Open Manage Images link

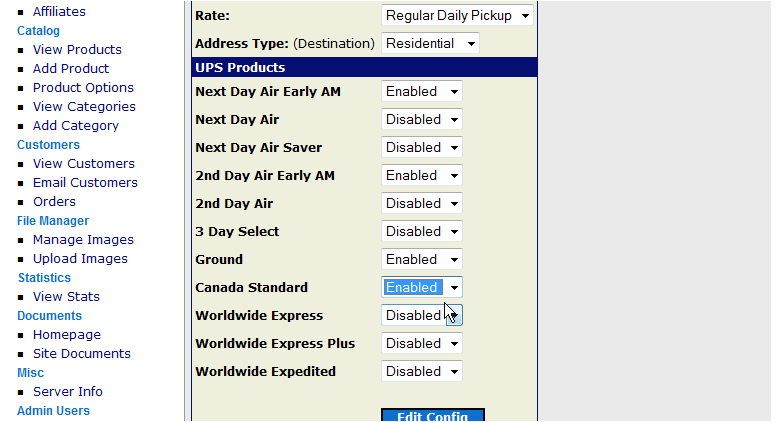tap(83, 239)
